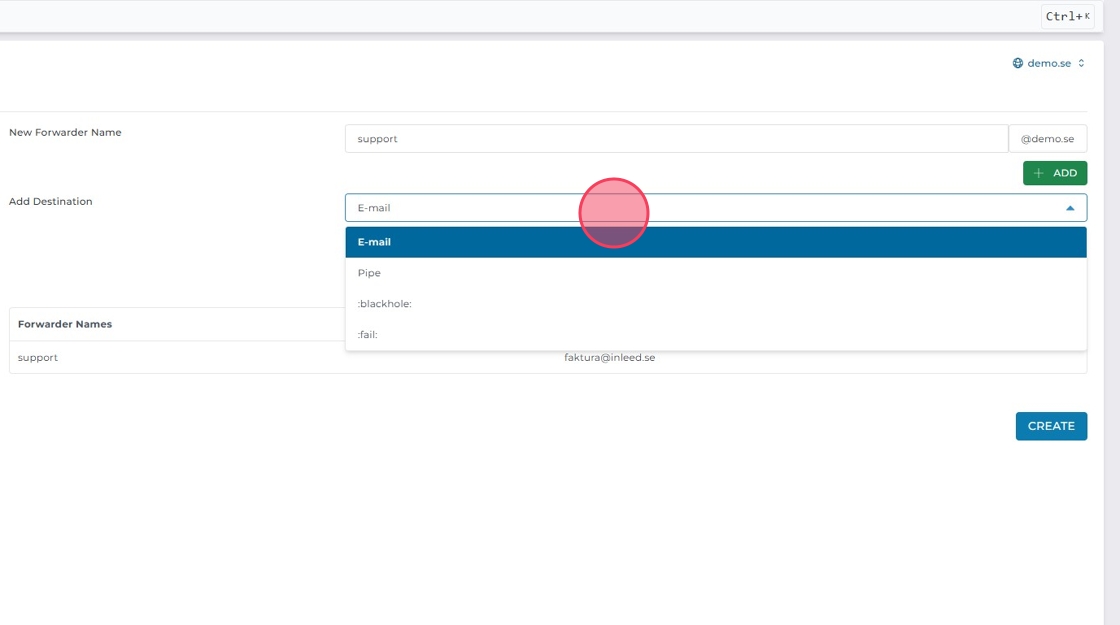Click the plus icon on ADD button
This screenshot has height=625, width=1120.
[1038, 173]
